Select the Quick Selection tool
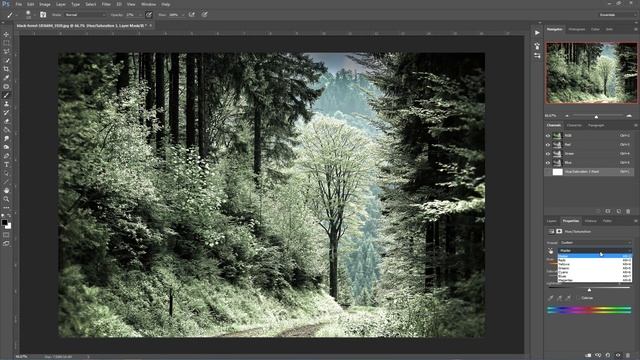Screen dimensions: 640x360 pyautogui.click(x=6, y=60)
